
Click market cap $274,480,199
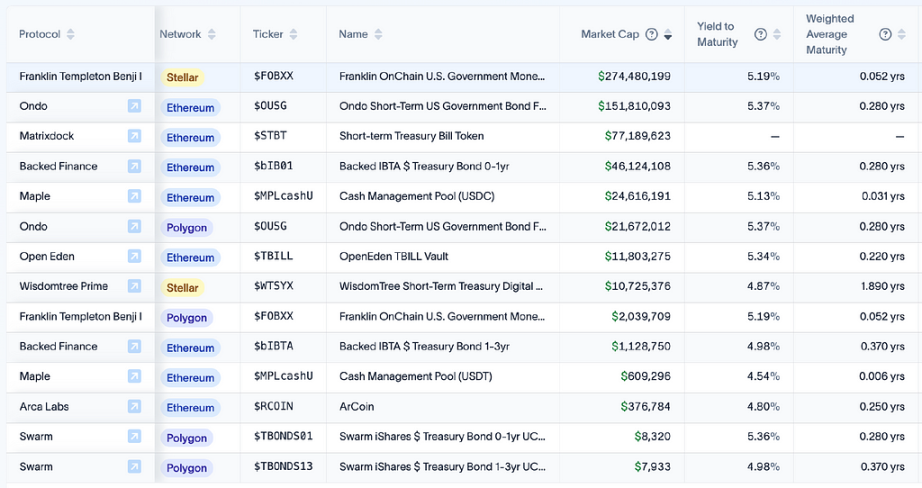click(634, 76)
